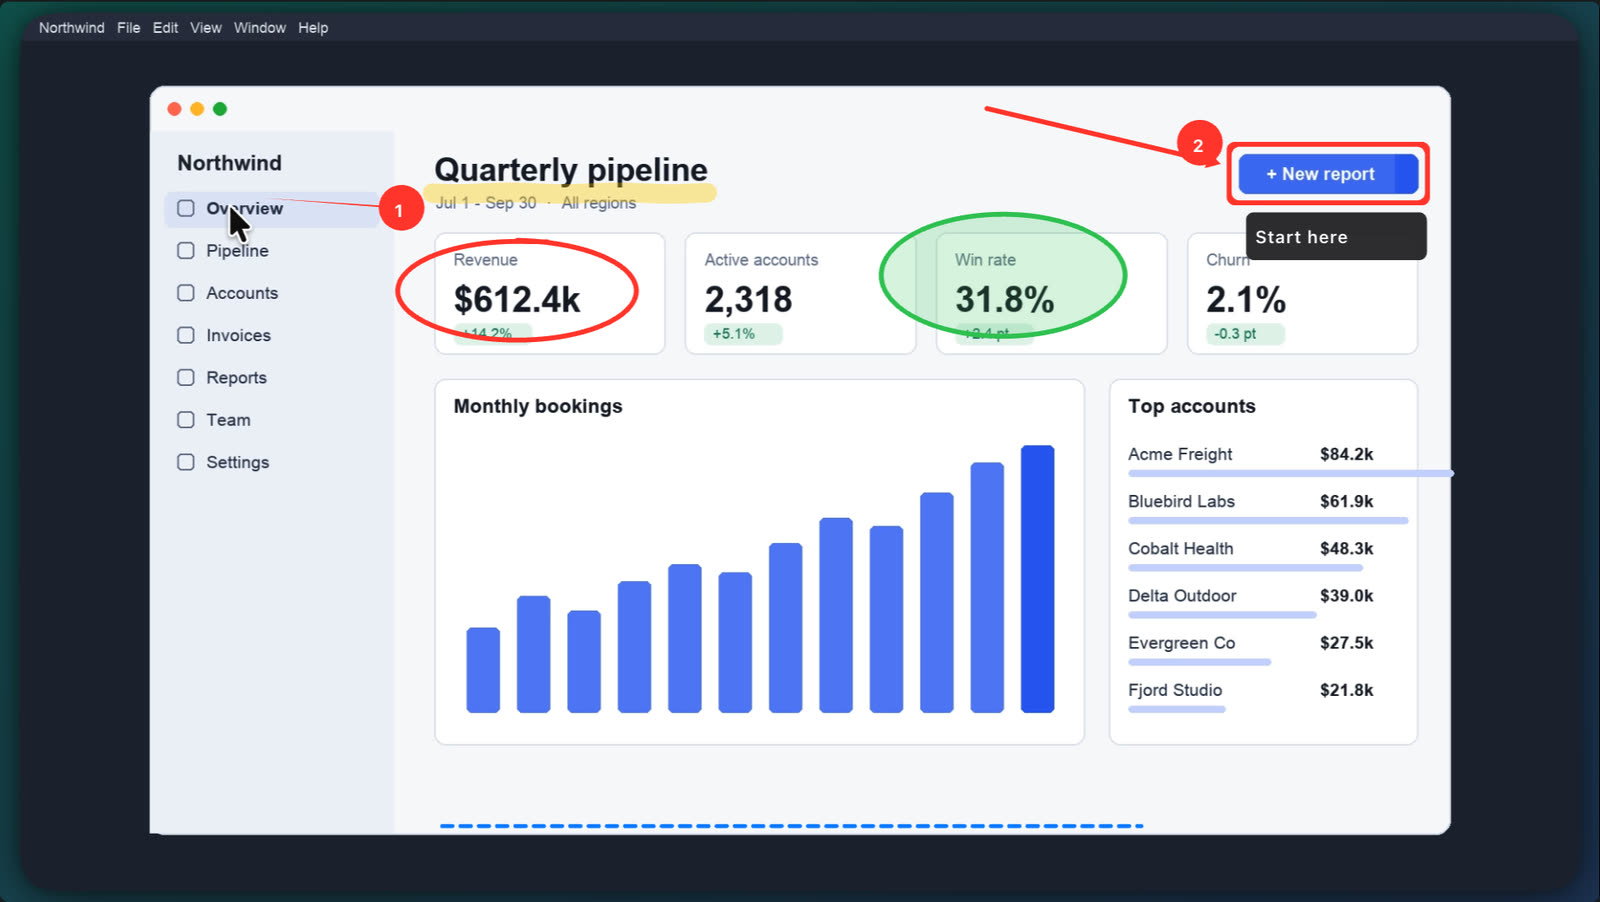Screen dimensions: 1600x902
Task: Click the first bar in Monthly bookings
Action: [x=483, y=670]
